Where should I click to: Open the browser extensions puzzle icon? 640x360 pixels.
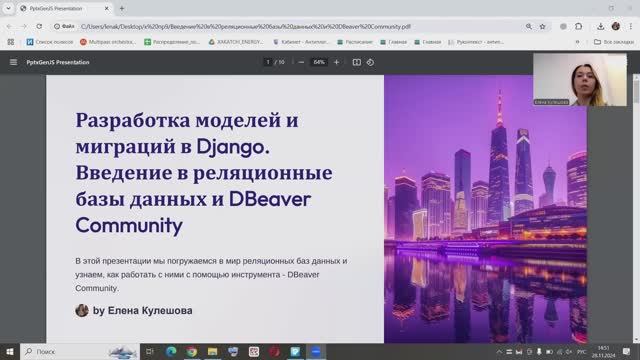coord(578,26)
